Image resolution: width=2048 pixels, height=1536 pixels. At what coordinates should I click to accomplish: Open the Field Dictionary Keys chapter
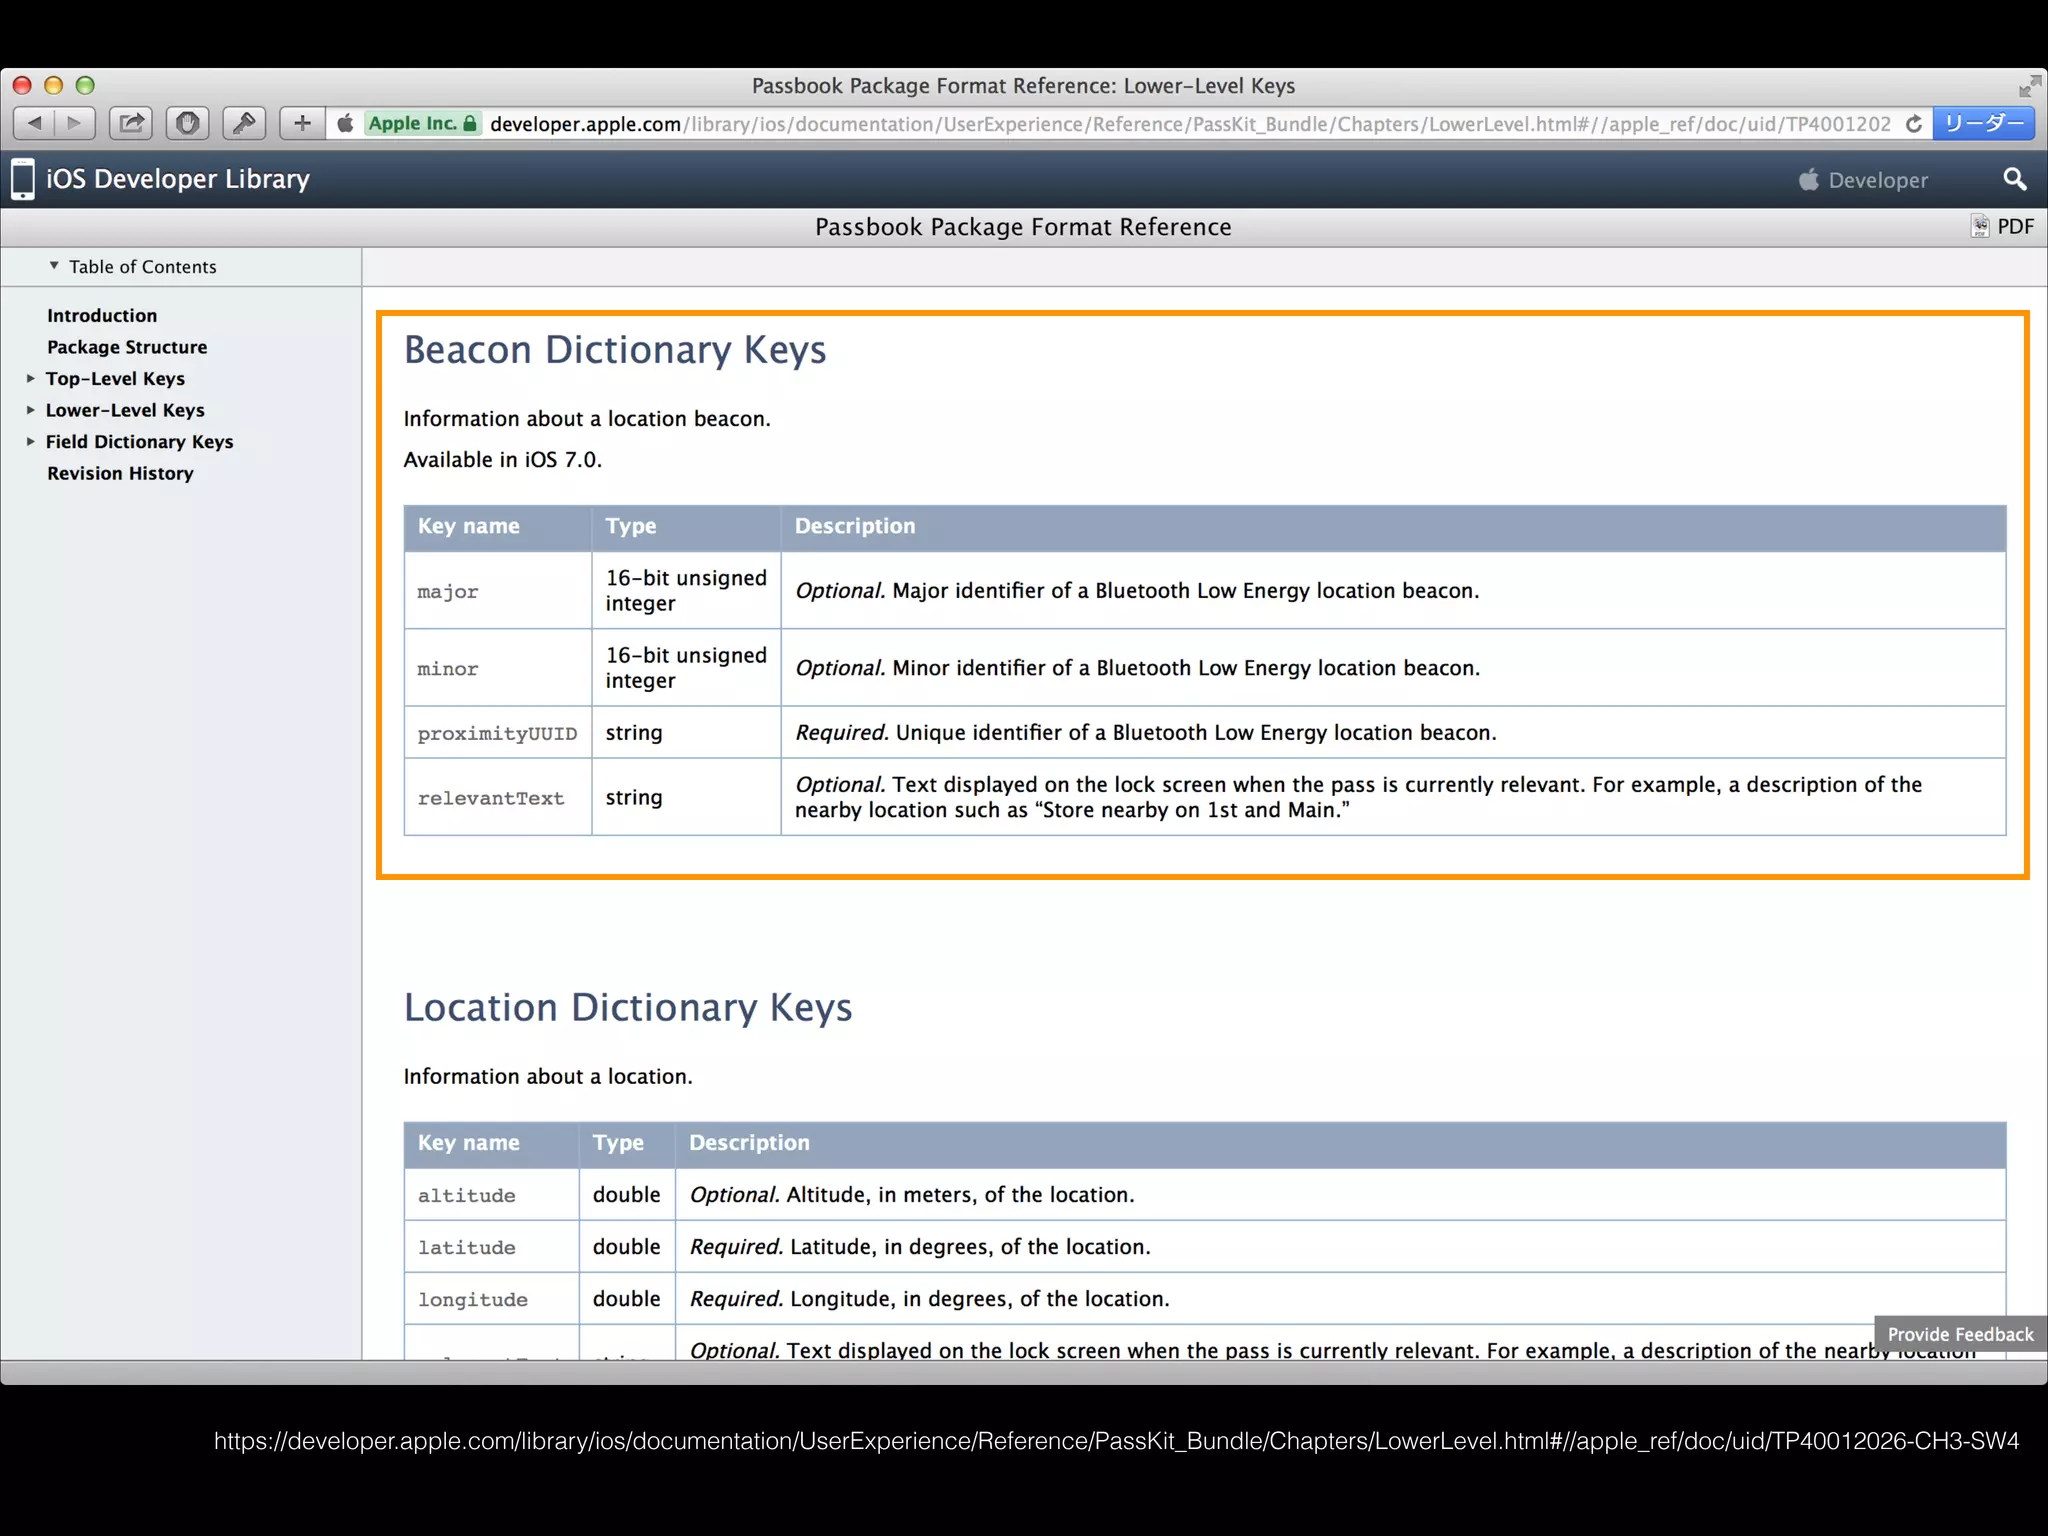coord(139,442)
